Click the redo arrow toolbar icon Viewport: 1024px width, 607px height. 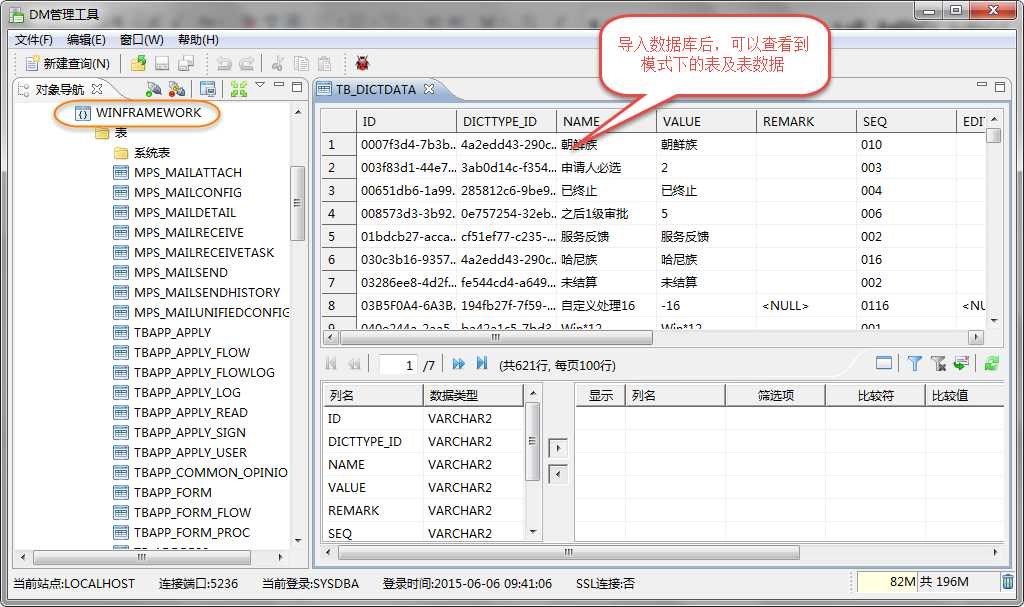pyautogui.click(x=246, y=63)
